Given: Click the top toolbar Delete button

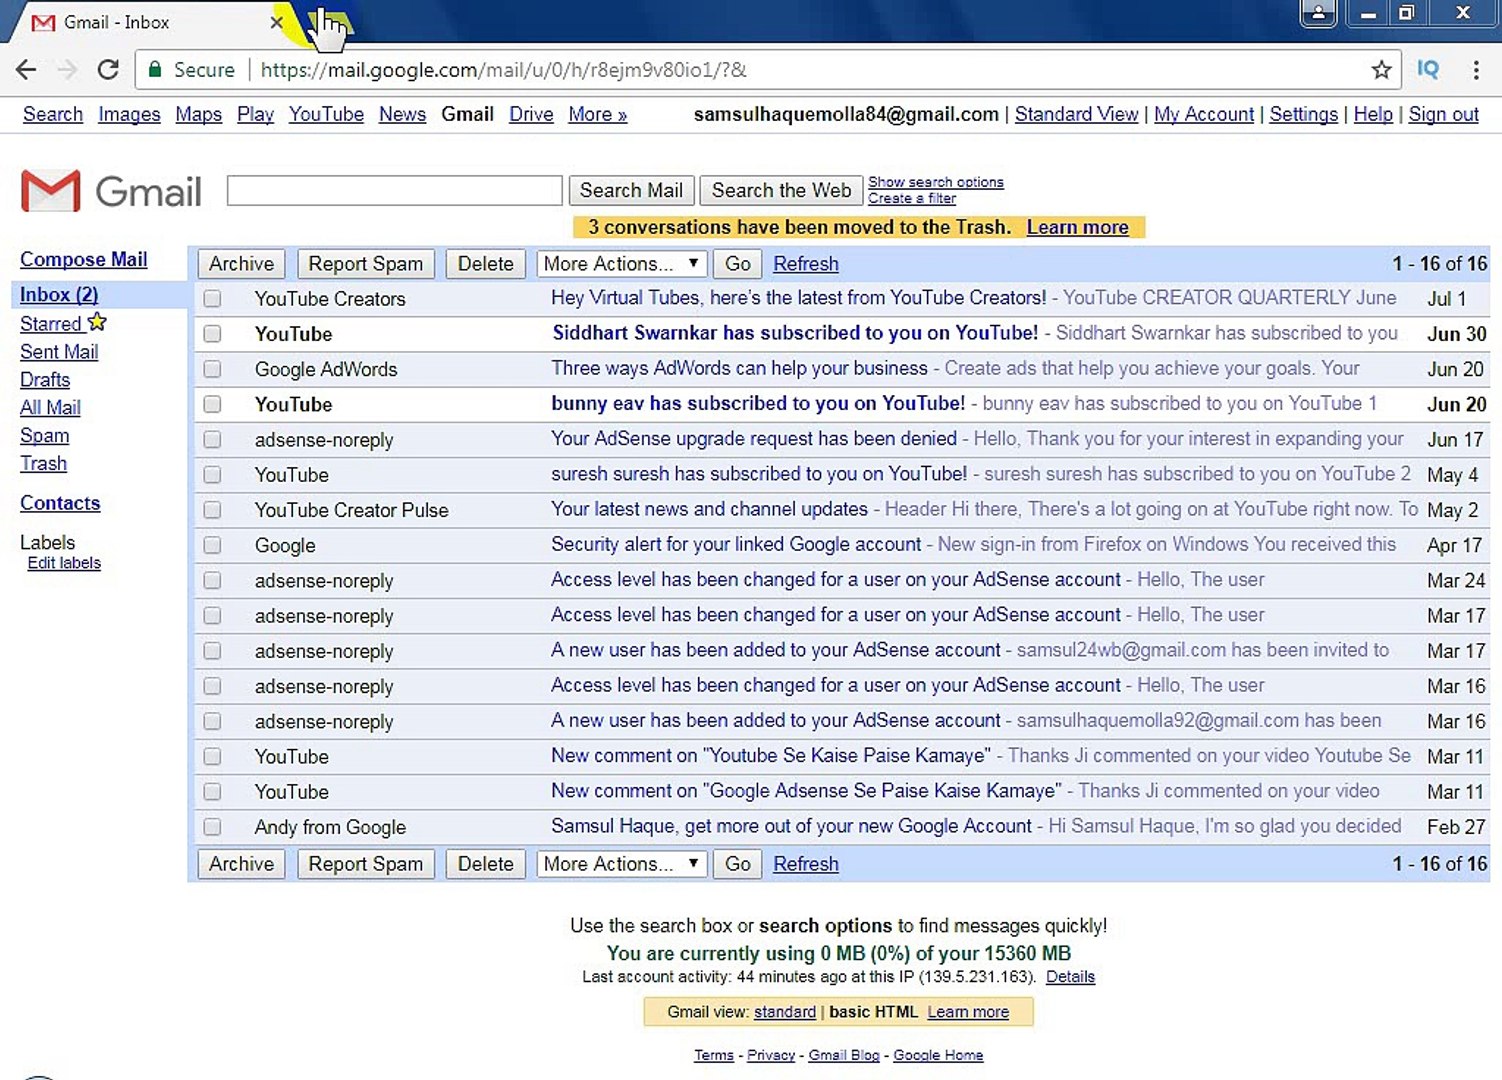Looking at the screenshot, I should (x=485, y=264).
